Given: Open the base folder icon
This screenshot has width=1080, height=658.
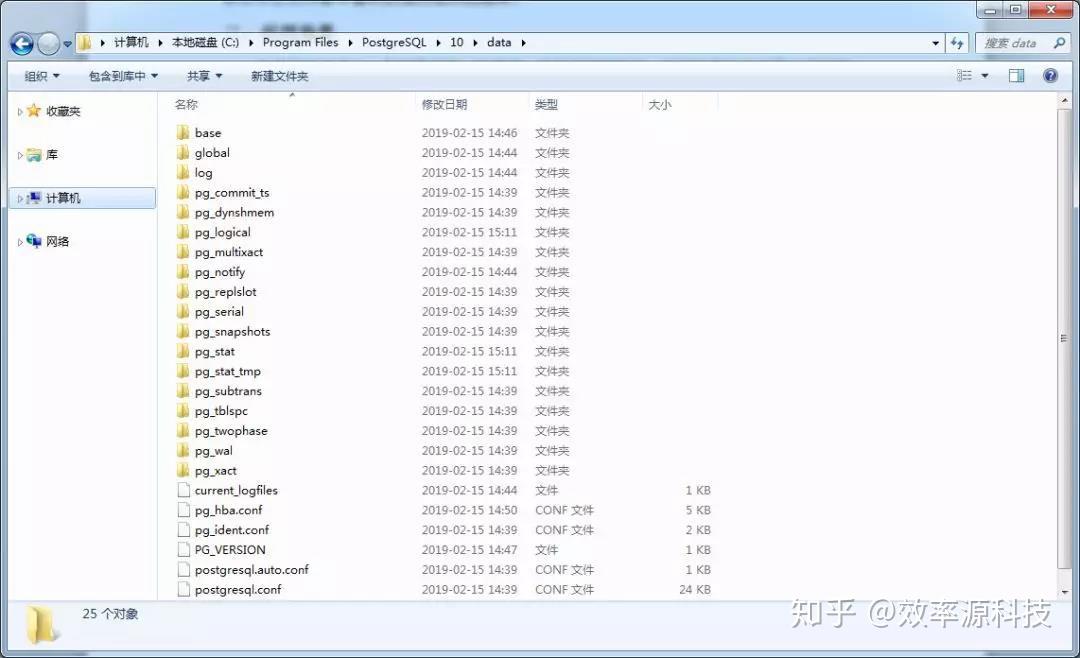Looking at the screenshot, I should pos(184,132).
